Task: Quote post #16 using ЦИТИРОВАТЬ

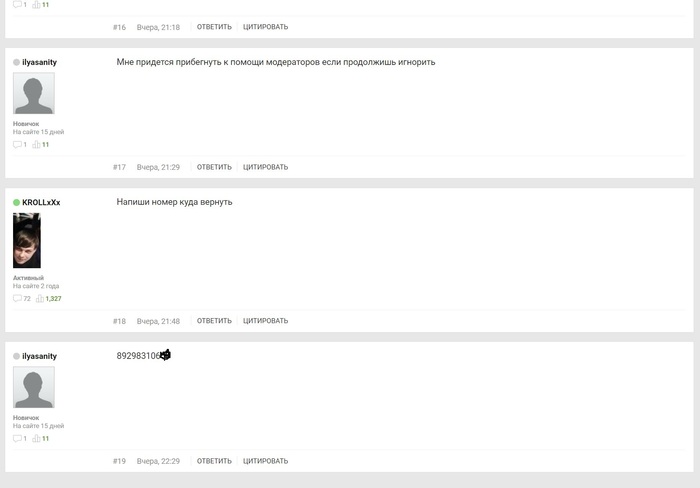Action: tap(265, 27)
